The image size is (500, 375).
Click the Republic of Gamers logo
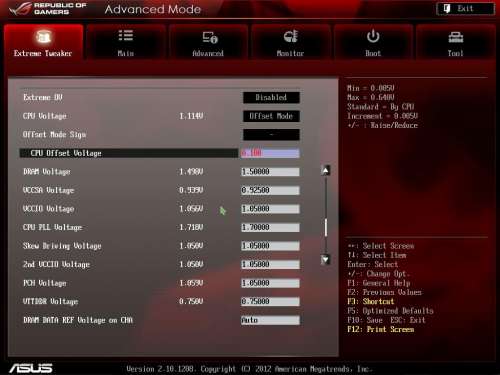click(49, 9)
